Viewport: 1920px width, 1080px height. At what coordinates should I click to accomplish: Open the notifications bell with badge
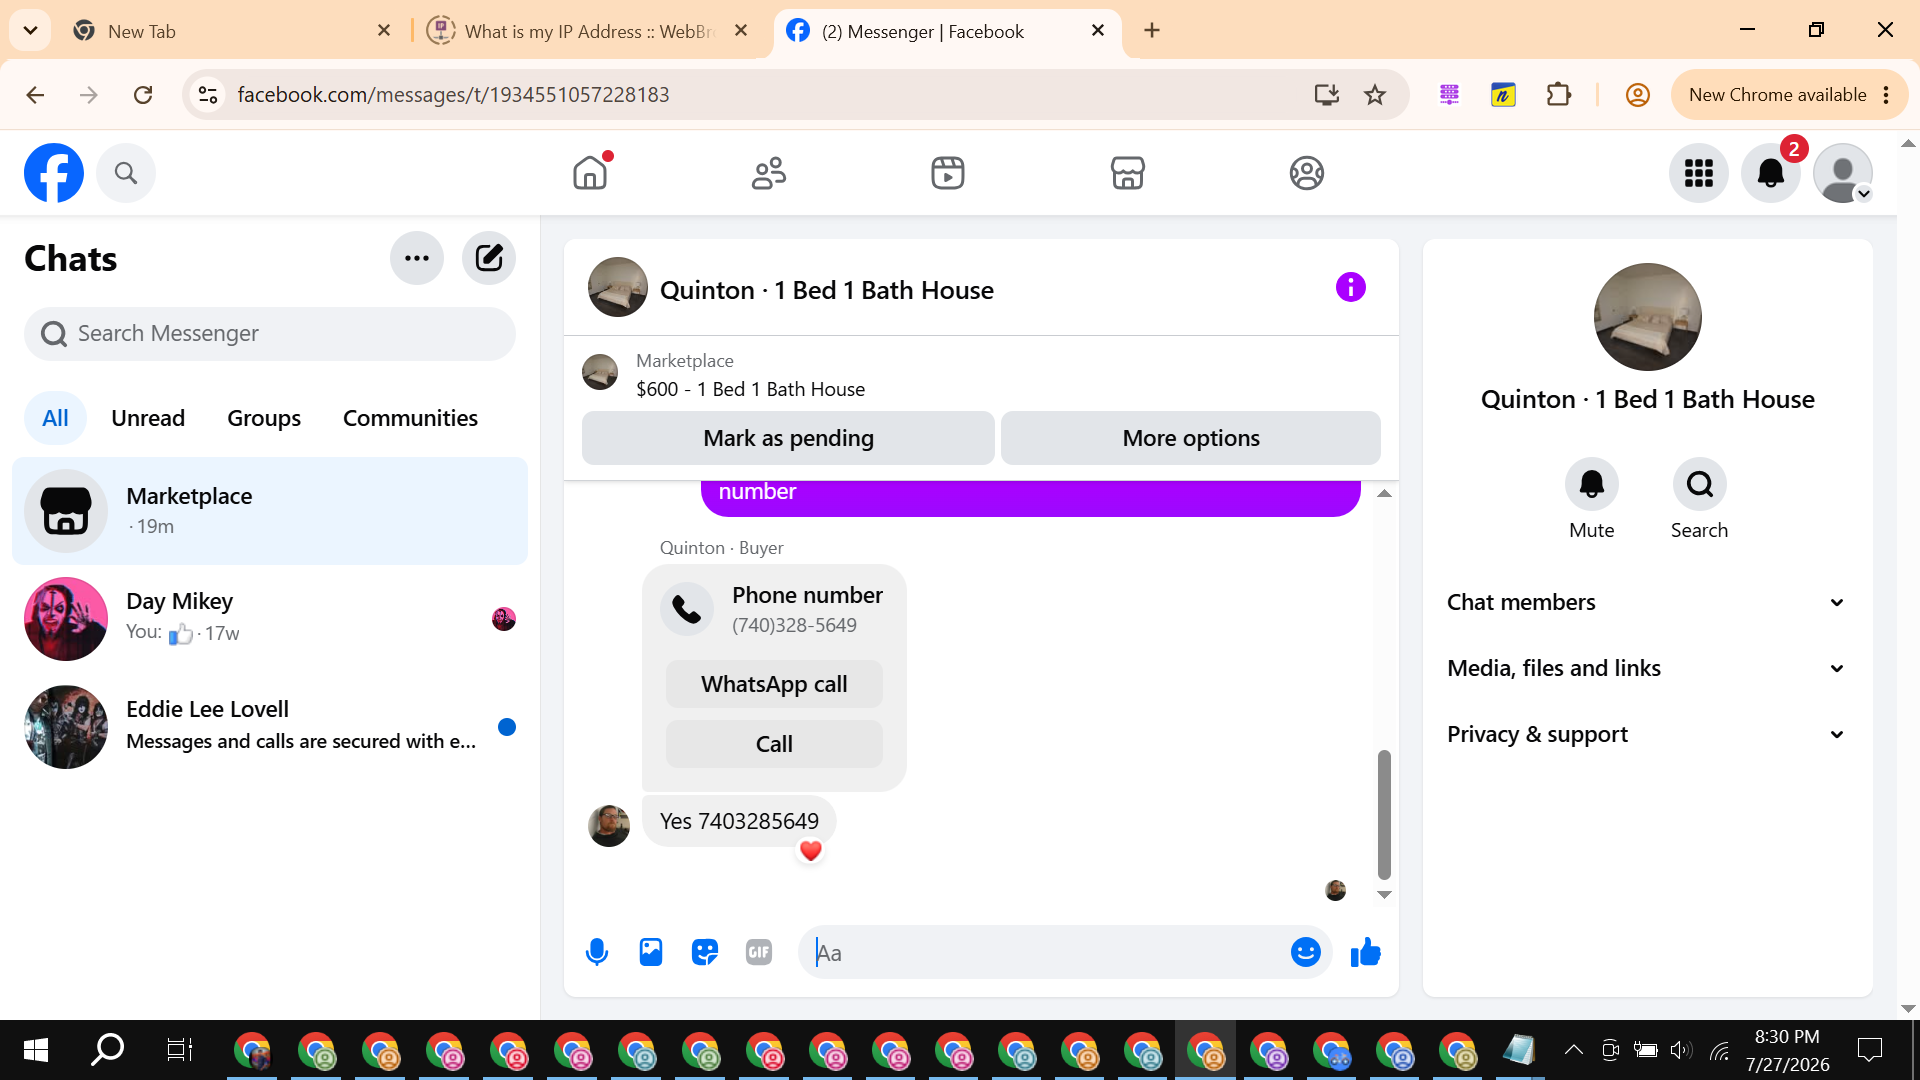tap(1771, 173)
